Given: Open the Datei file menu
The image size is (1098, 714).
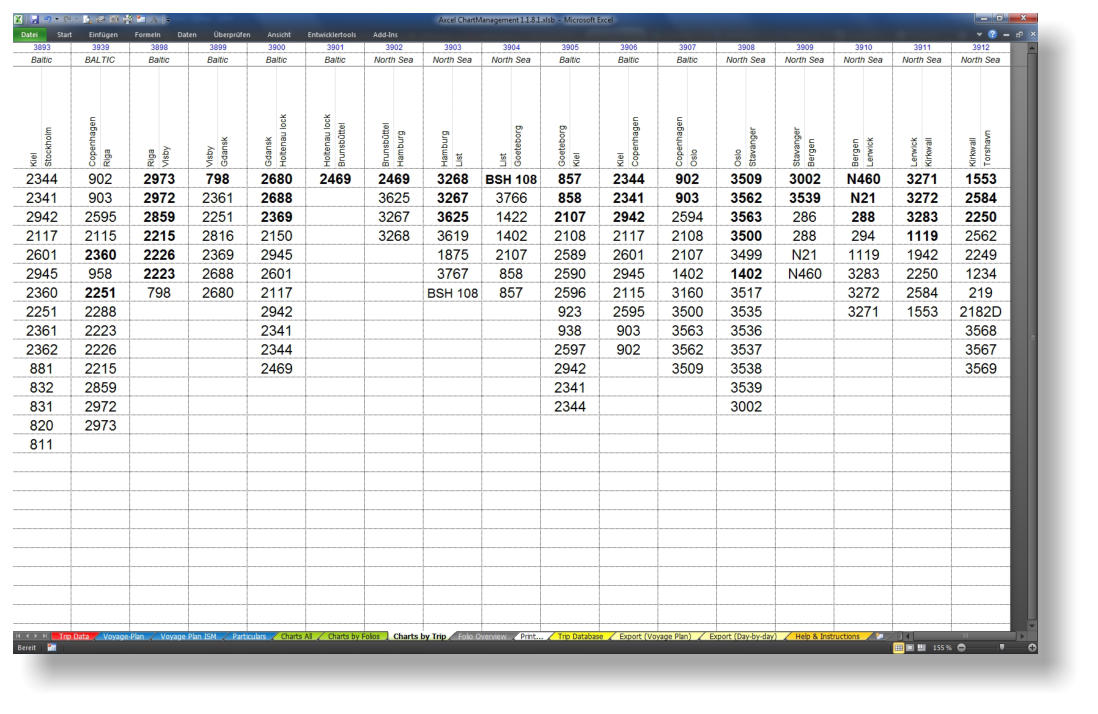Looking at the screenshot, I should pyautogui.click(x=28, y=35).
